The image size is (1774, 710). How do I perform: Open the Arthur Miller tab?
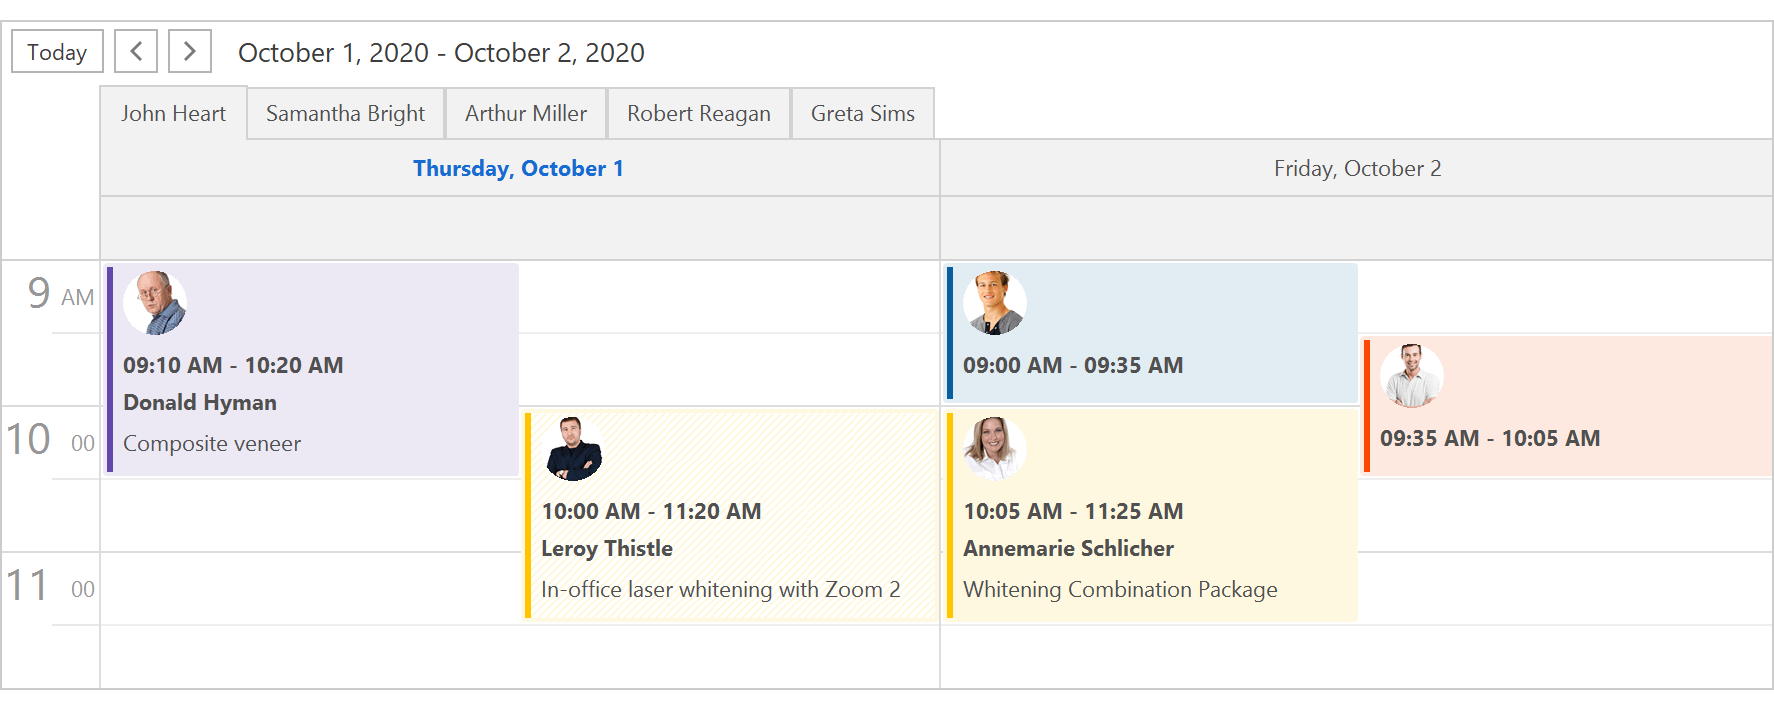(526, 114)
